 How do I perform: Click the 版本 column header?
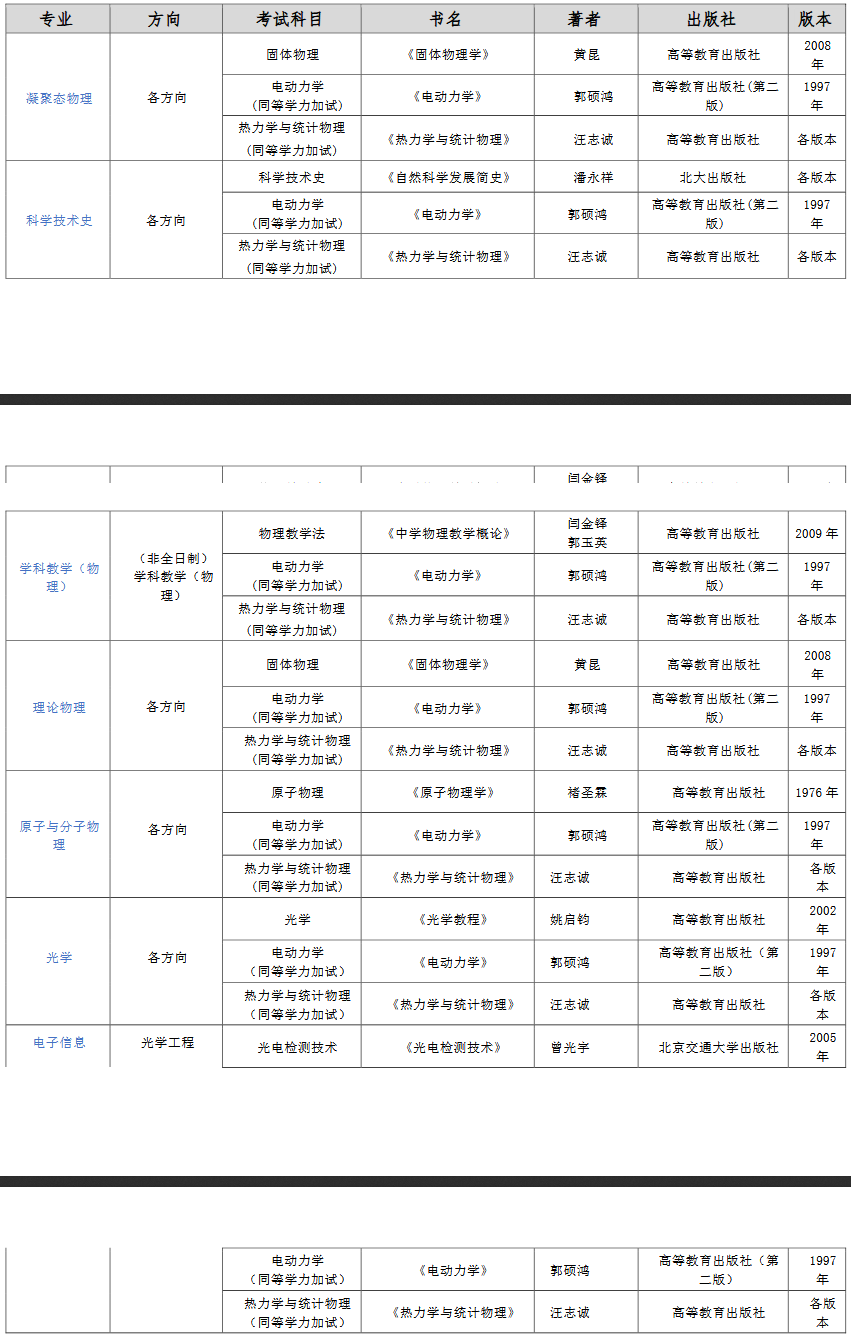(816, 19)
